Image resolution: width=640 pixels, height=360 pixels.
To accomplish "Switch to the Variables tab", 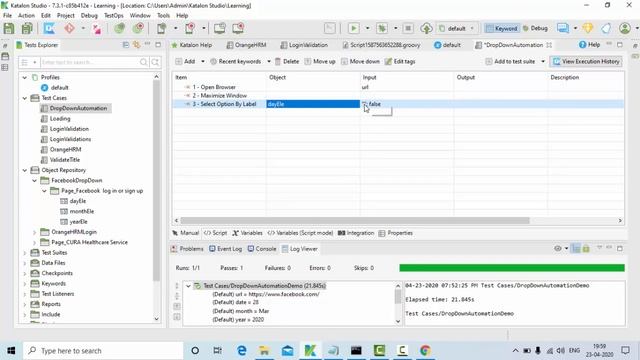I will 247,233.
